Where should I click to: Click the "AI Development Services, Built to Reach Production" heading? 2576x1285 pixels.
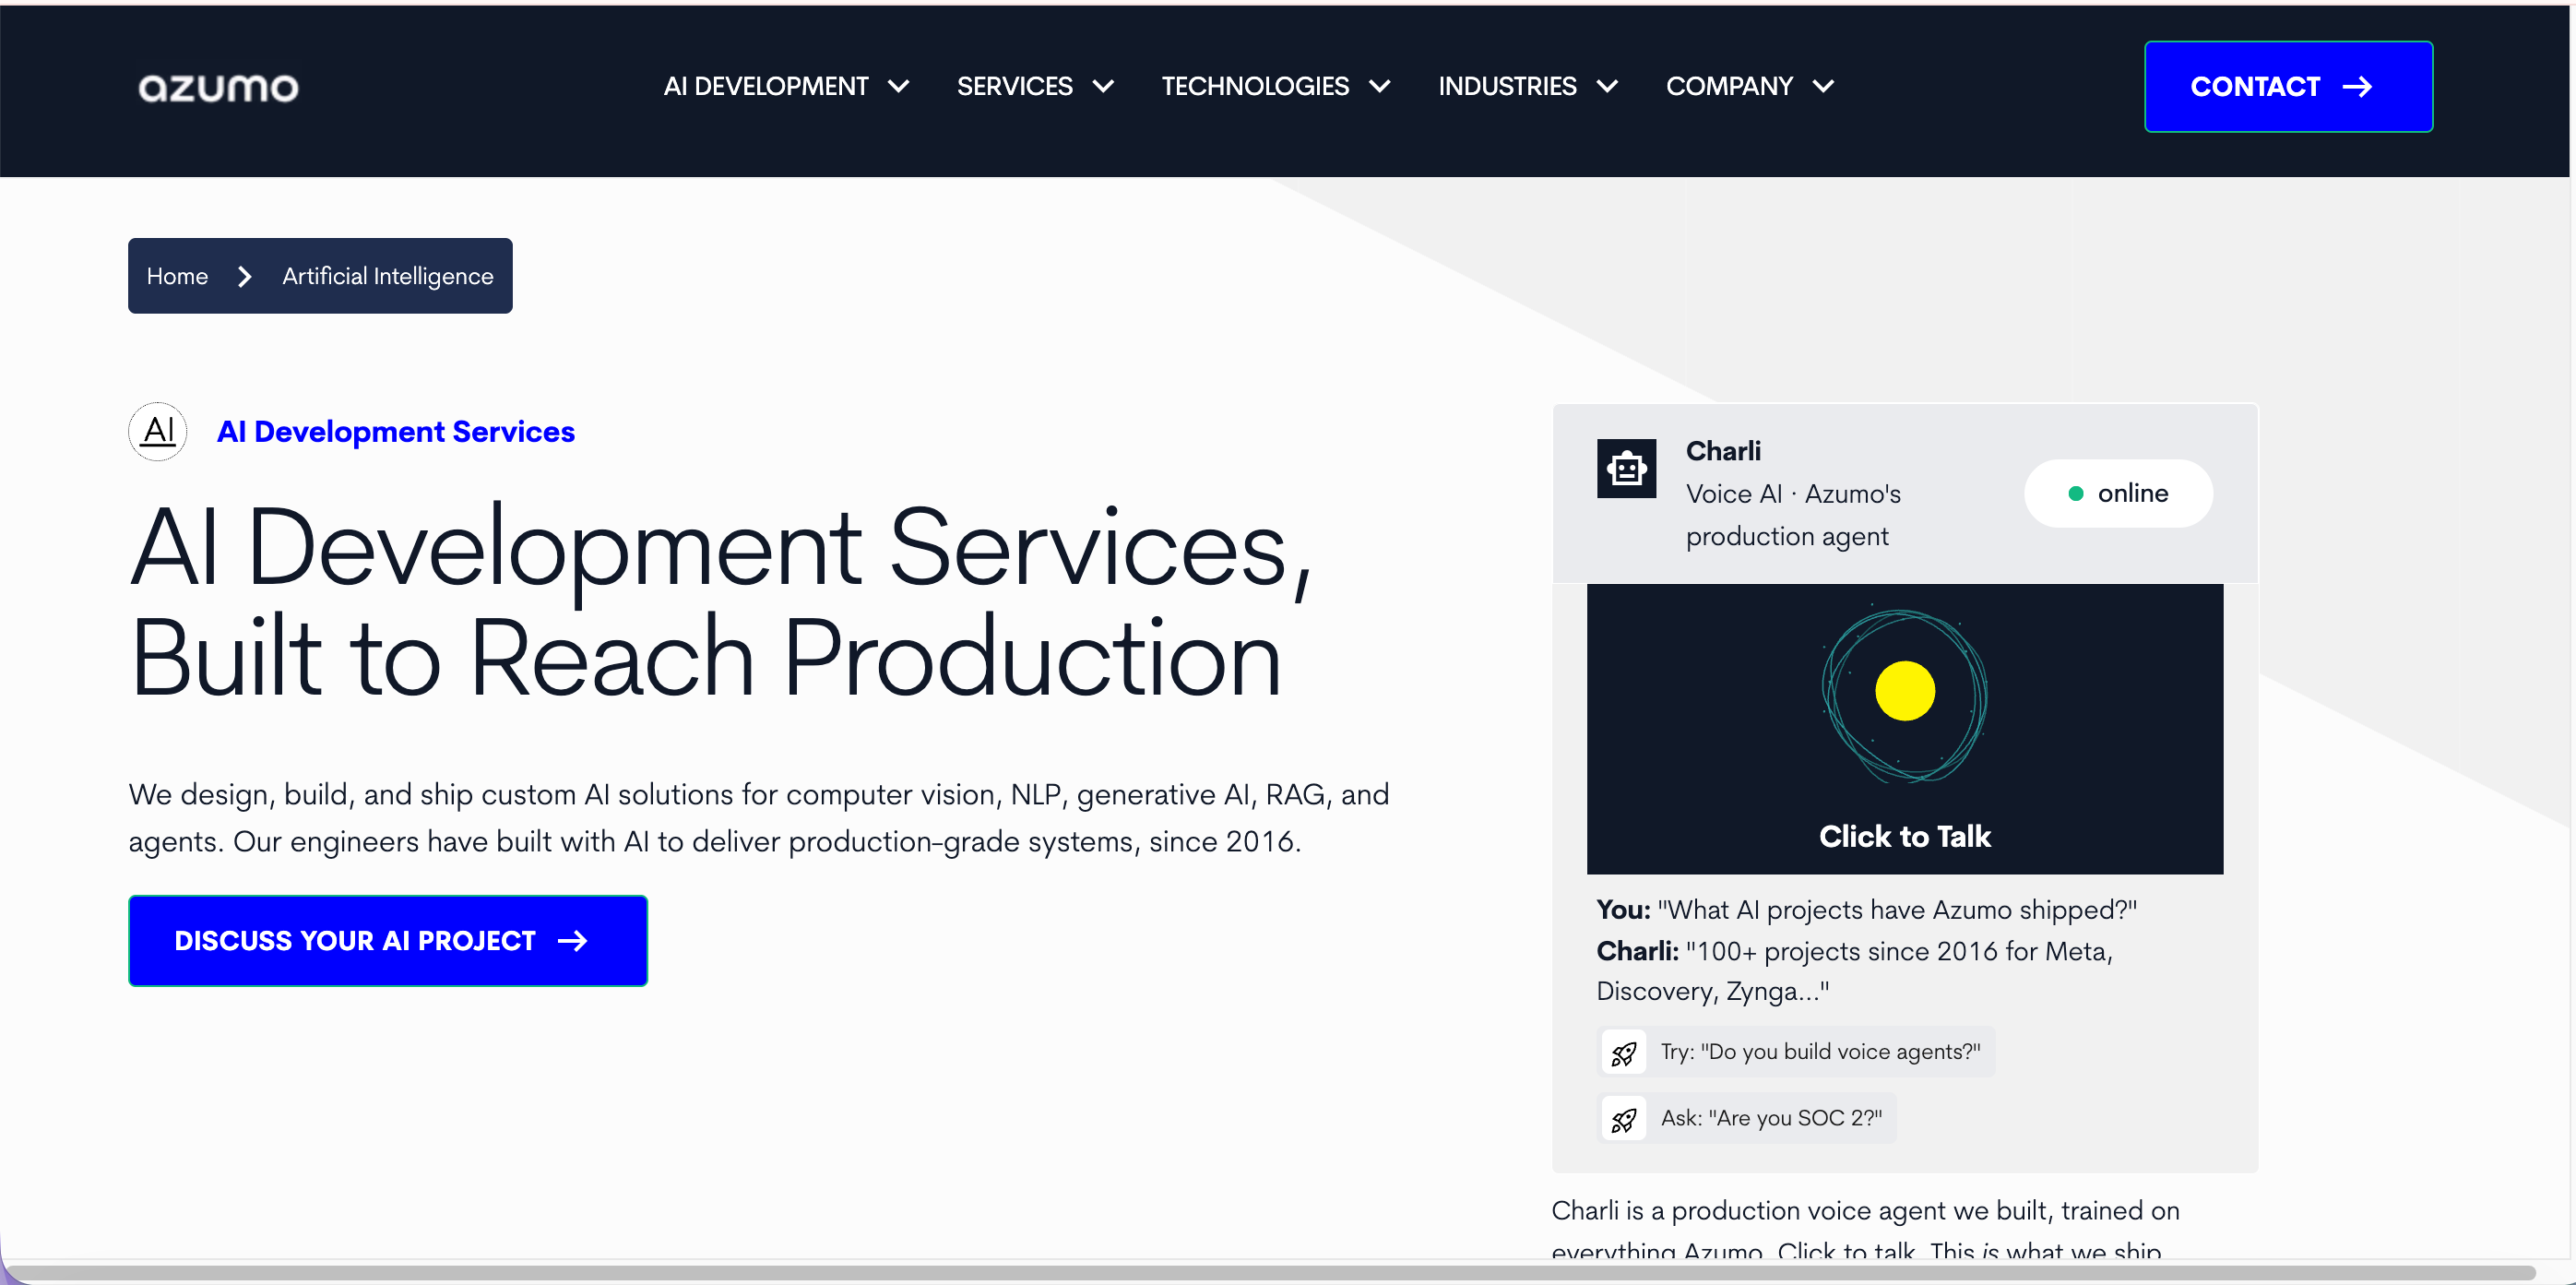(x=721, y=601)
